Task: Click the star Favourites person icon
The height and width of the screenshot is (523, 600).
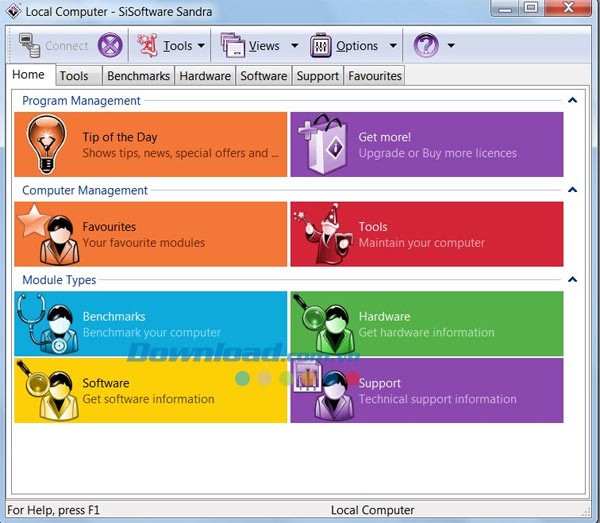Action: tap(49, 234)
